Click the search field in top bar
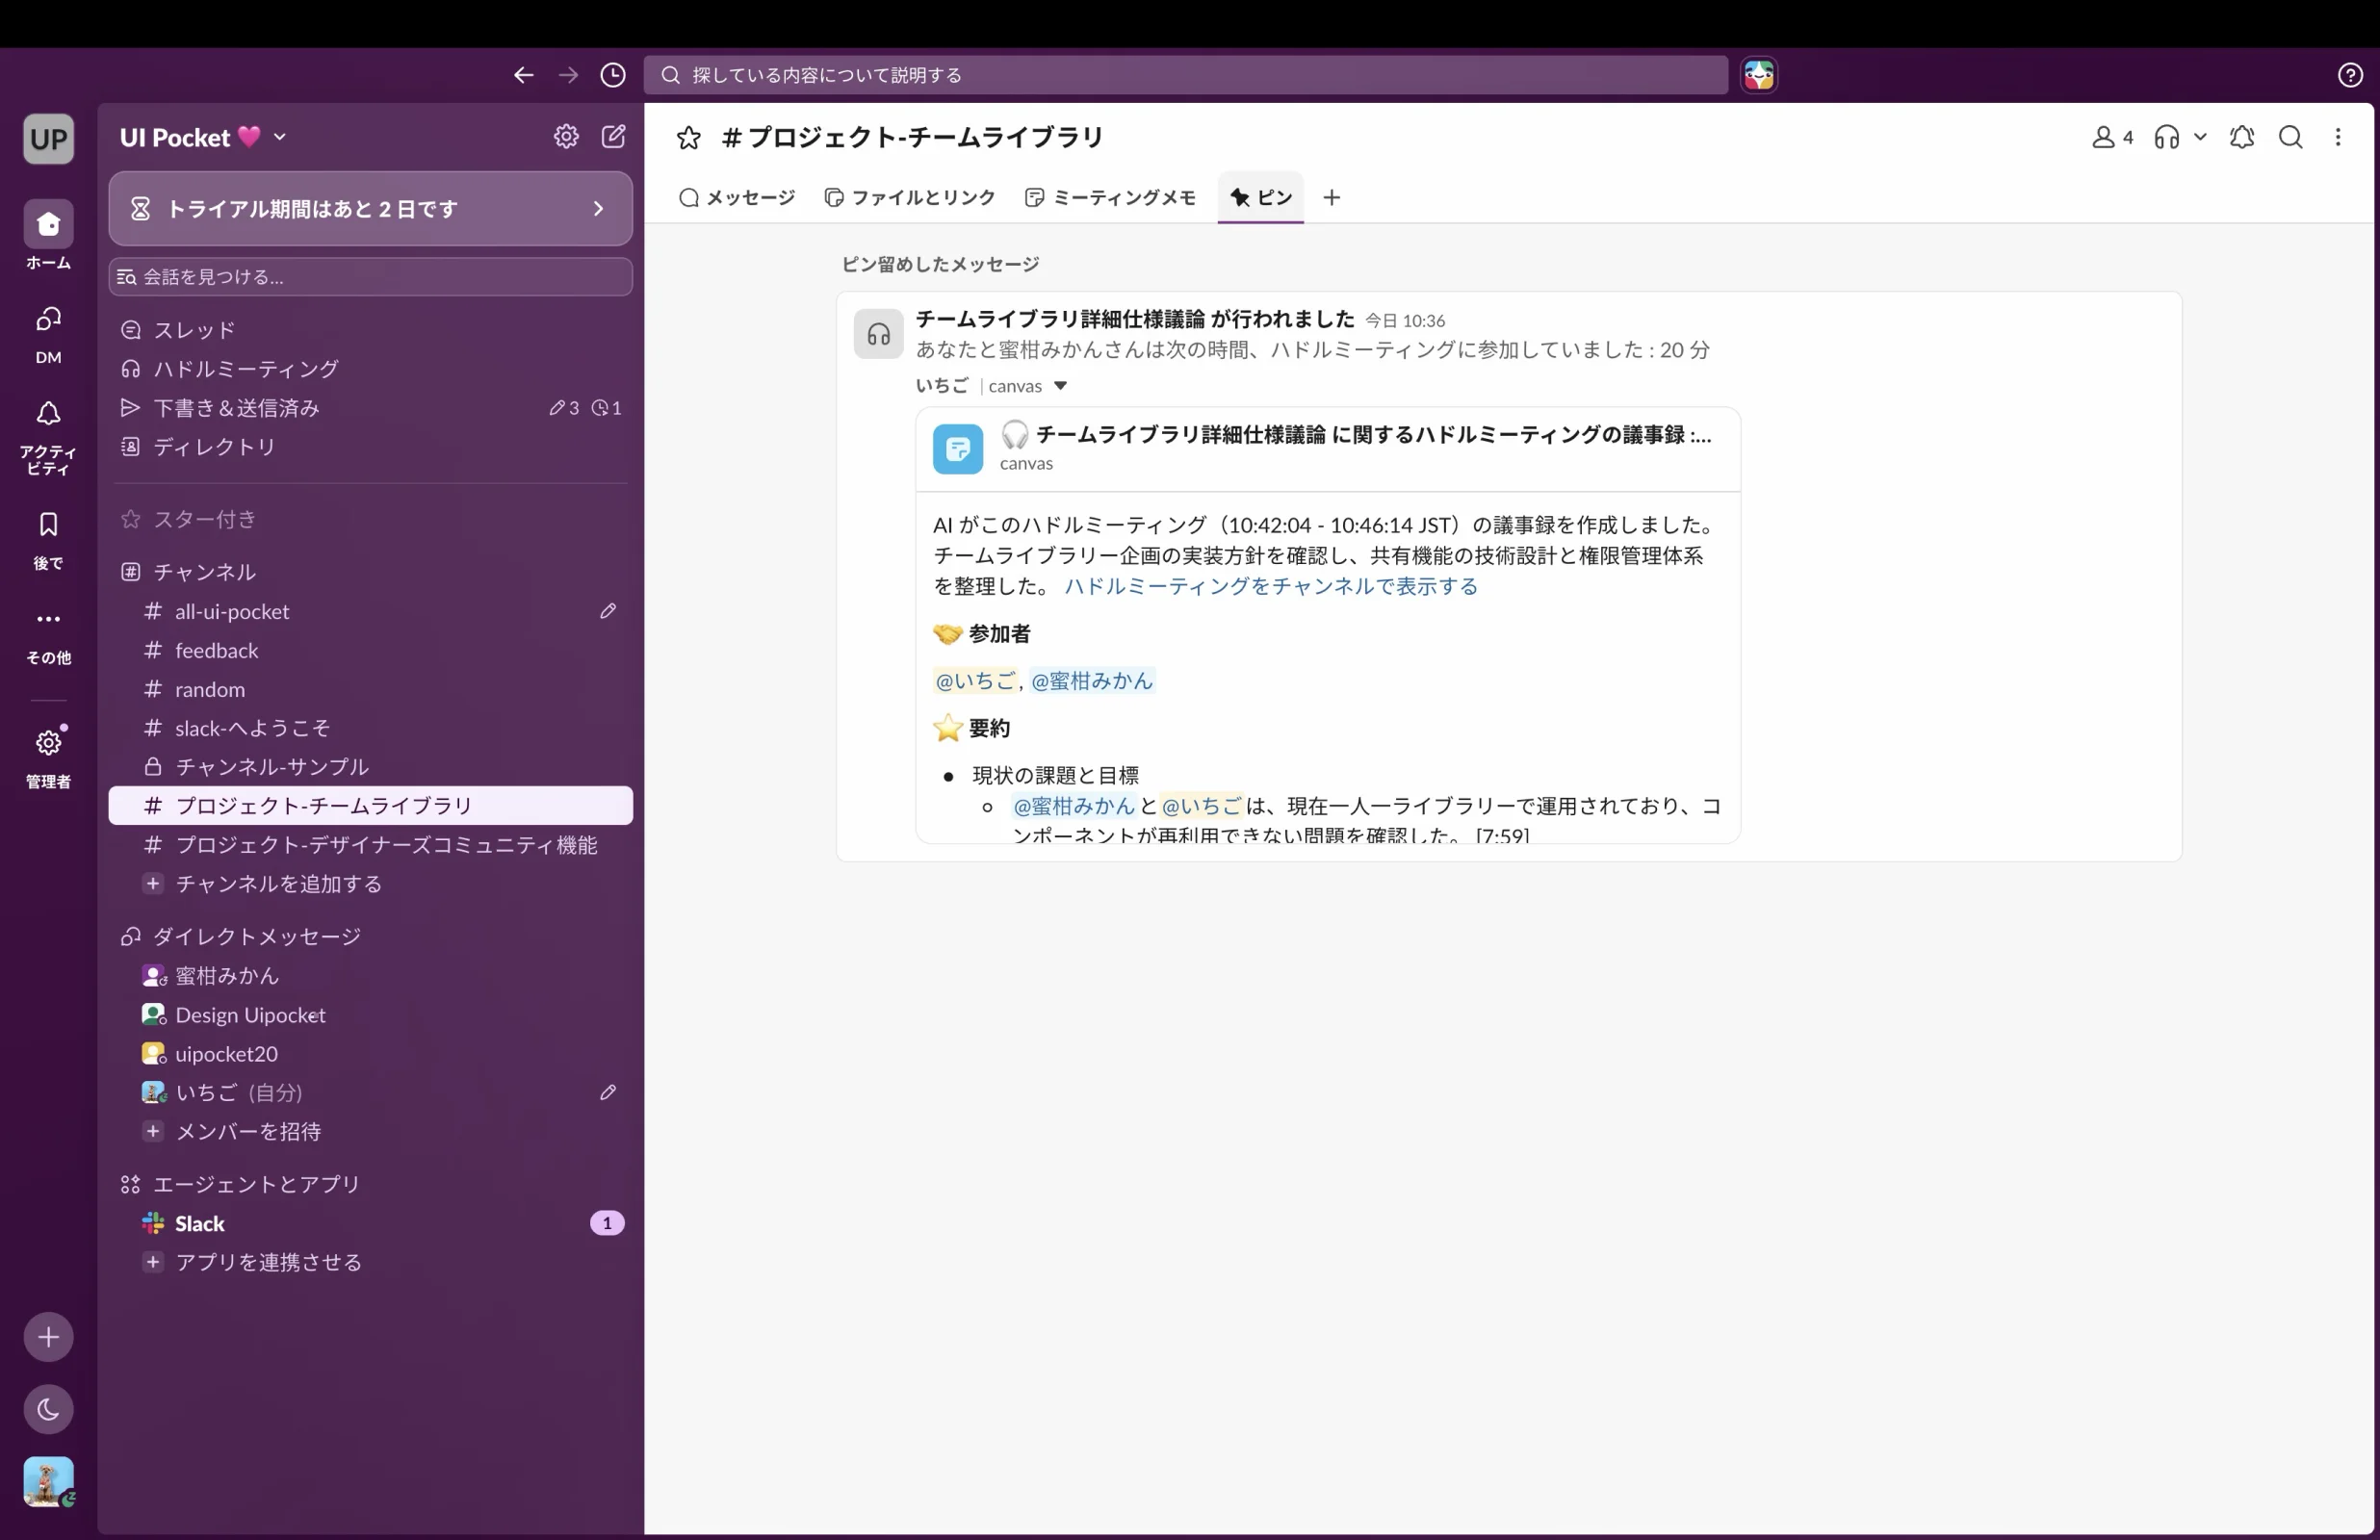The image size is (2380, 1540). point(1185,75)
